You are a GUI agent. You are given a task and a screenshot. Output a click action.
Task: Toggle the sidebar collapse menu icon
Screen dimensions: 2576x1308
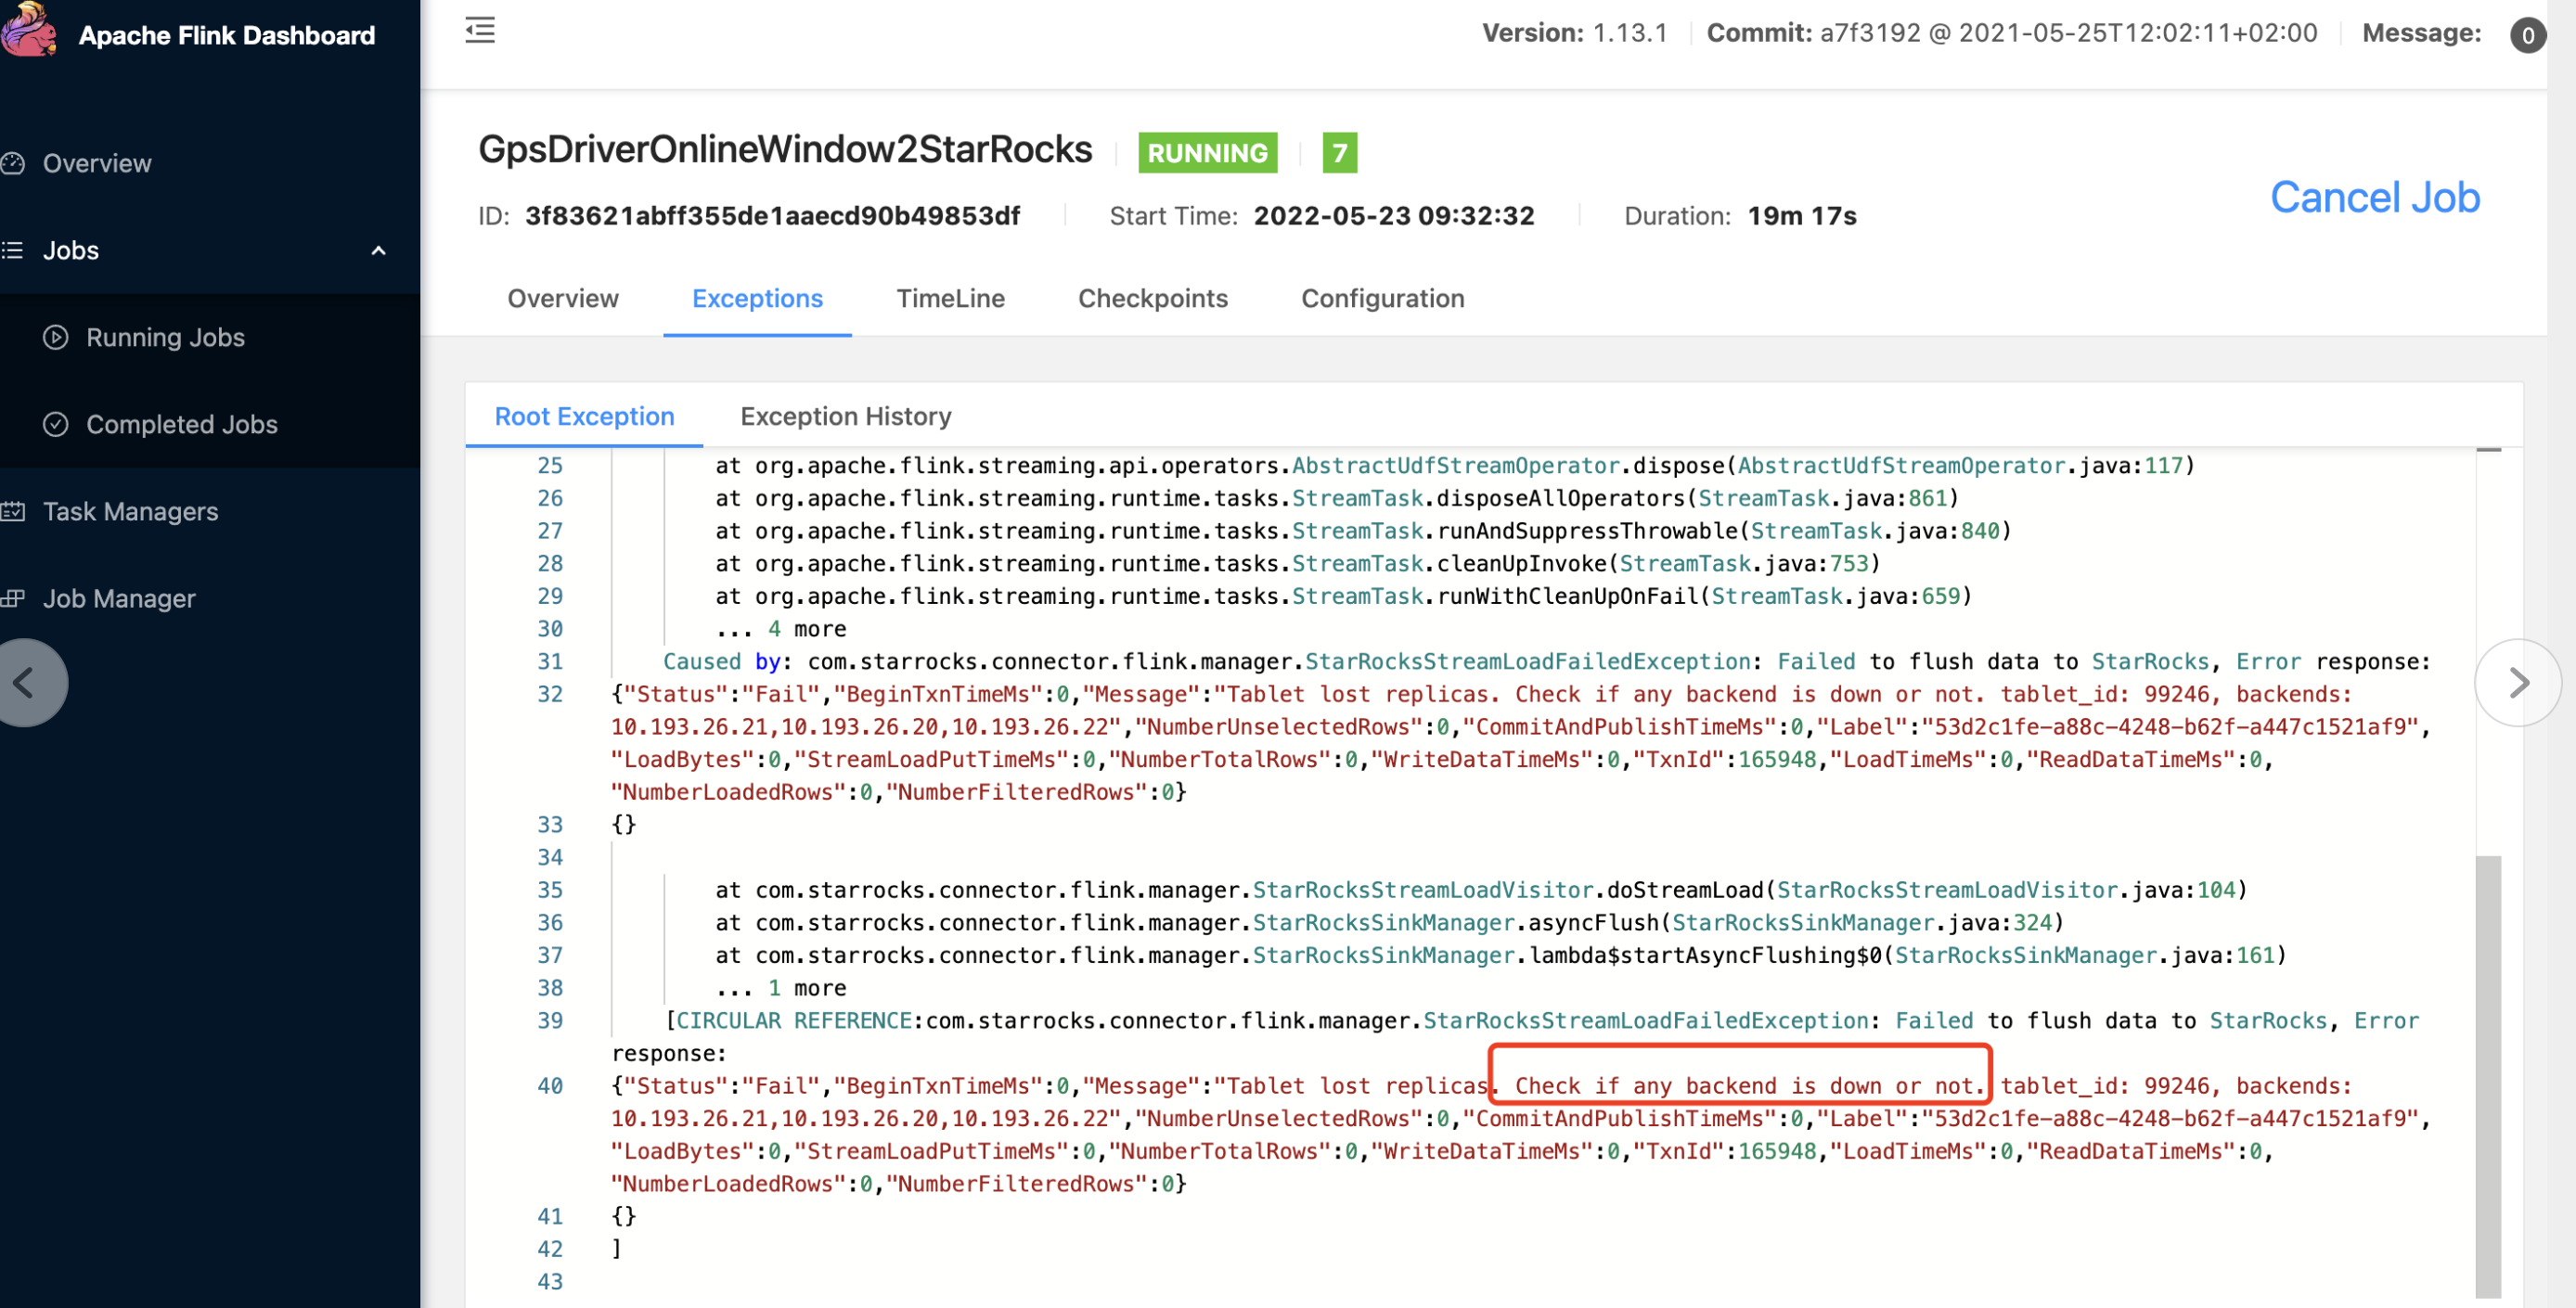pyautogui.click(x=480, y=31)
